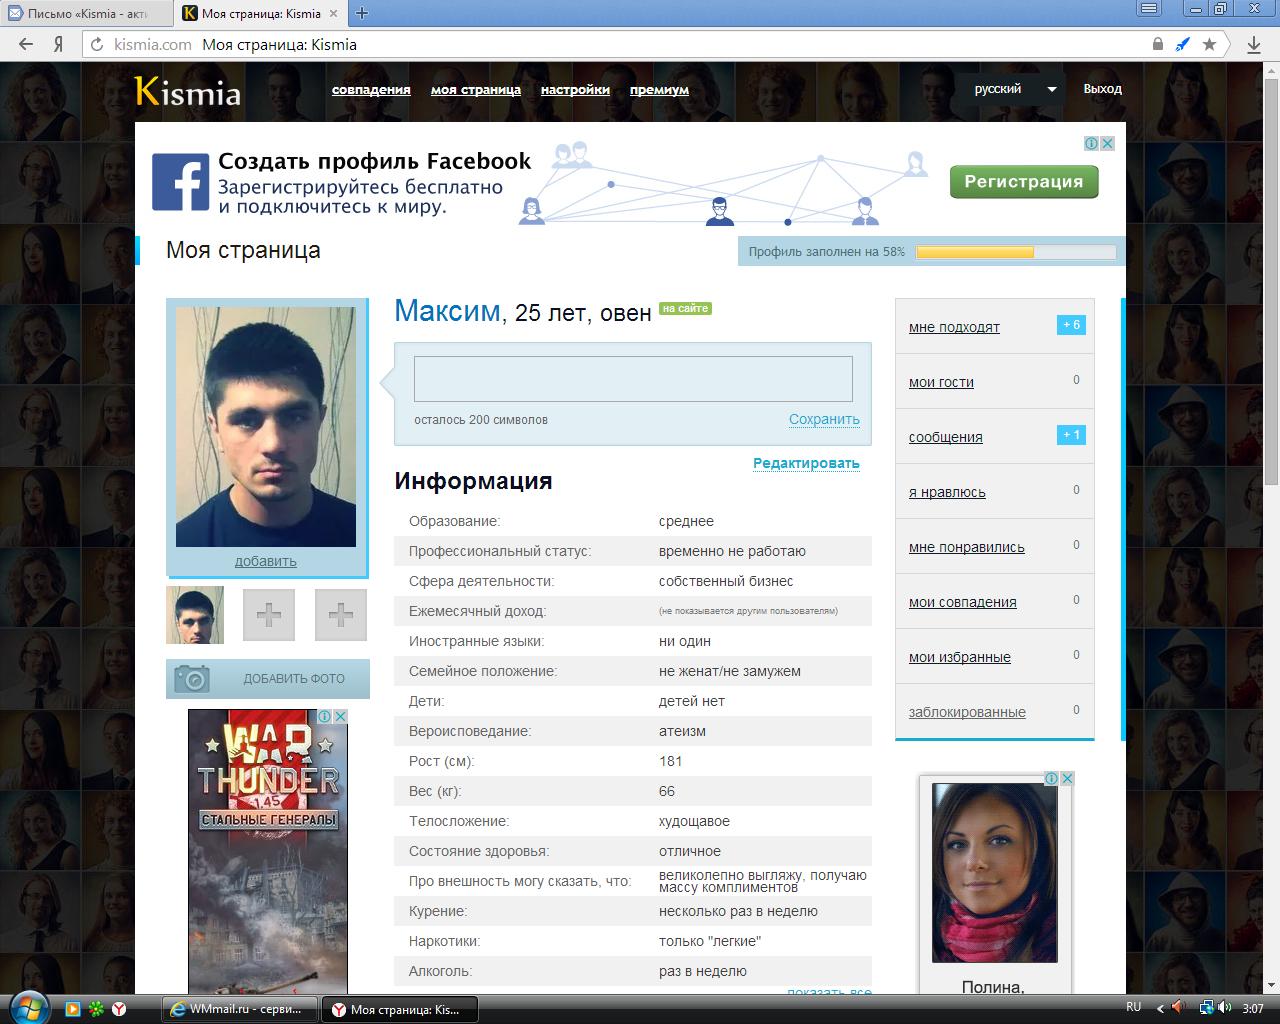Click the '+6' badge next to 'мне подходят'
Screen dimensions: 1280x1024
pos(1071,325)
